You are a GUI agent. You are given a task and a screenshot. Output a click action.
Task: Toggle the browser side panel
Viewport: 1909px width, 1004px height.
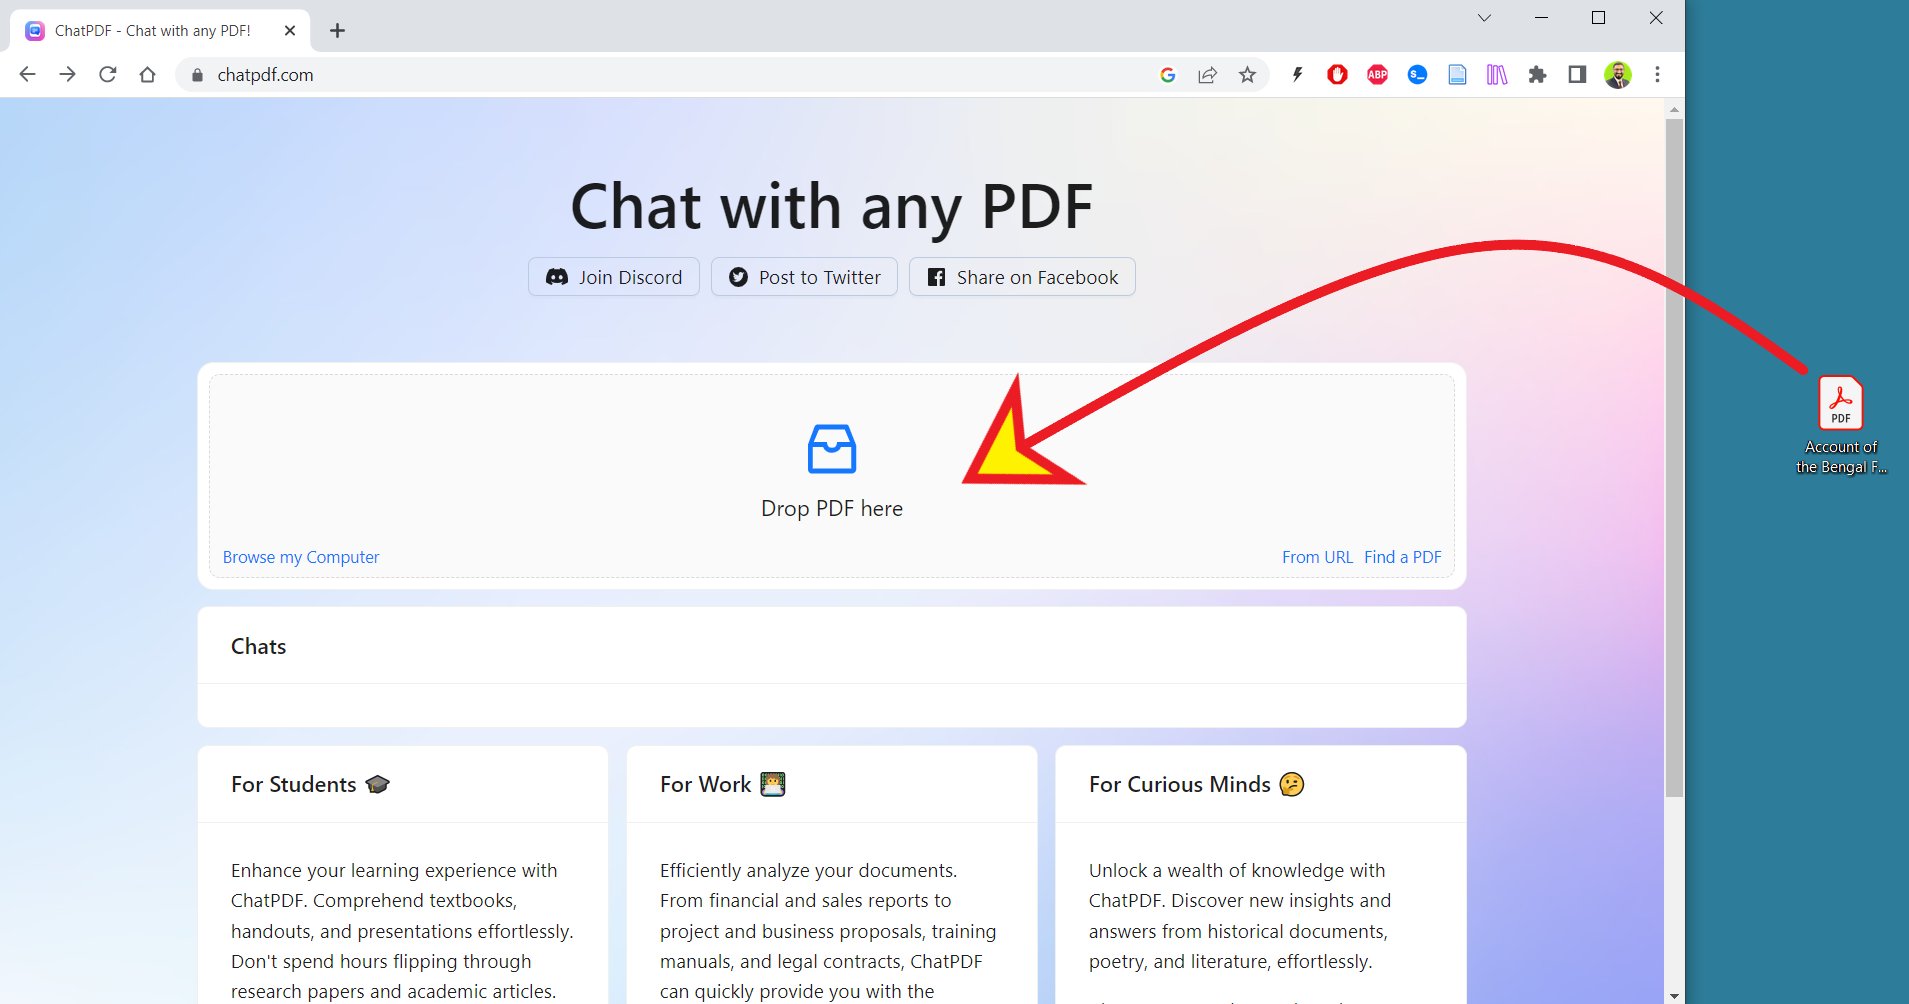pos(1577,75)
